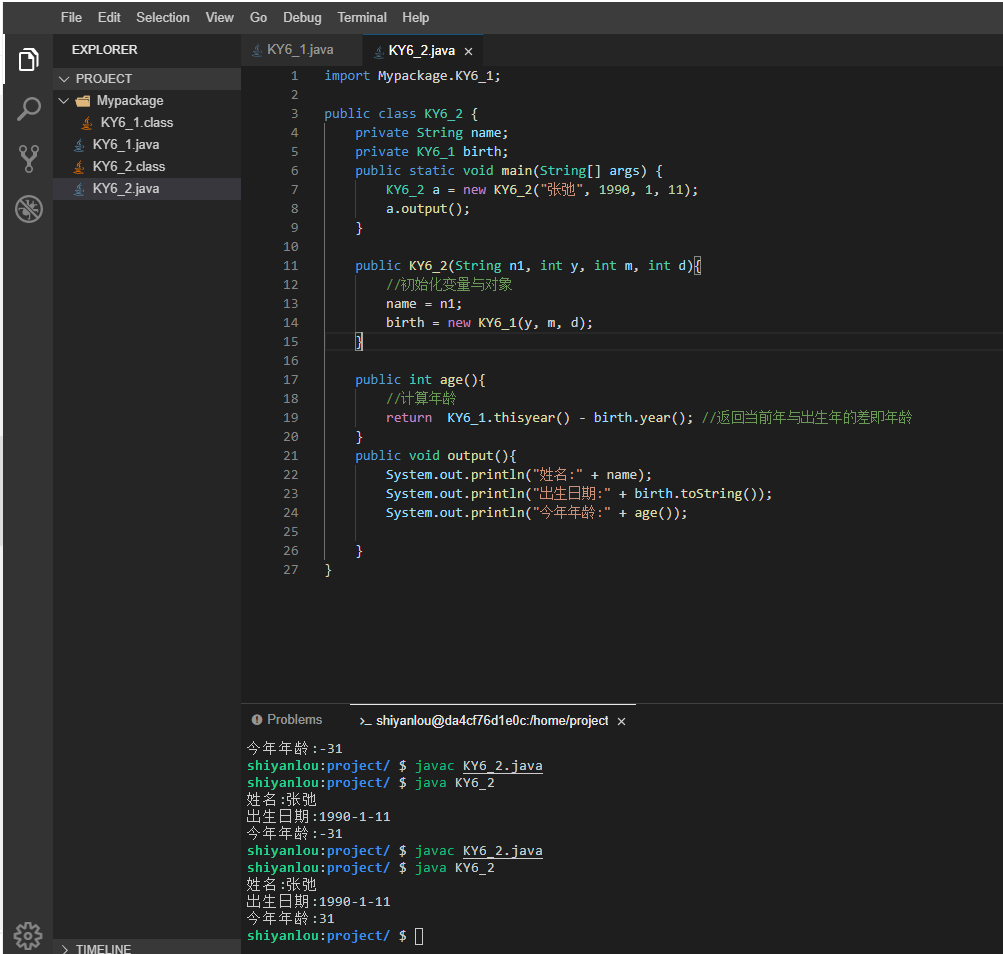
Task: Click line number 19 in the gutter
Action: [290, 418]
